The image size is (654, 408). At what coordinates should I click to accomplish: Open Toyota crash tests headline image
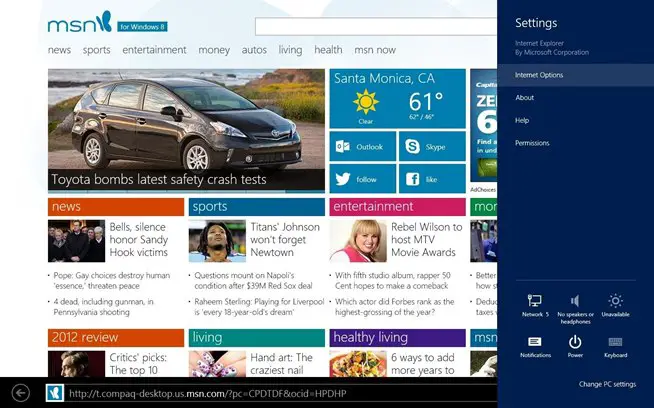point(186,131)
